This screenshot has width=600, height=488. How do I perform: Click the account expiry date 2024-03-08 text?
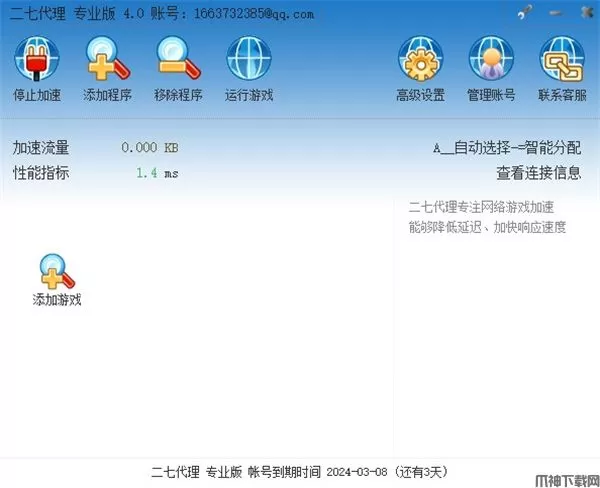[357, 472]
